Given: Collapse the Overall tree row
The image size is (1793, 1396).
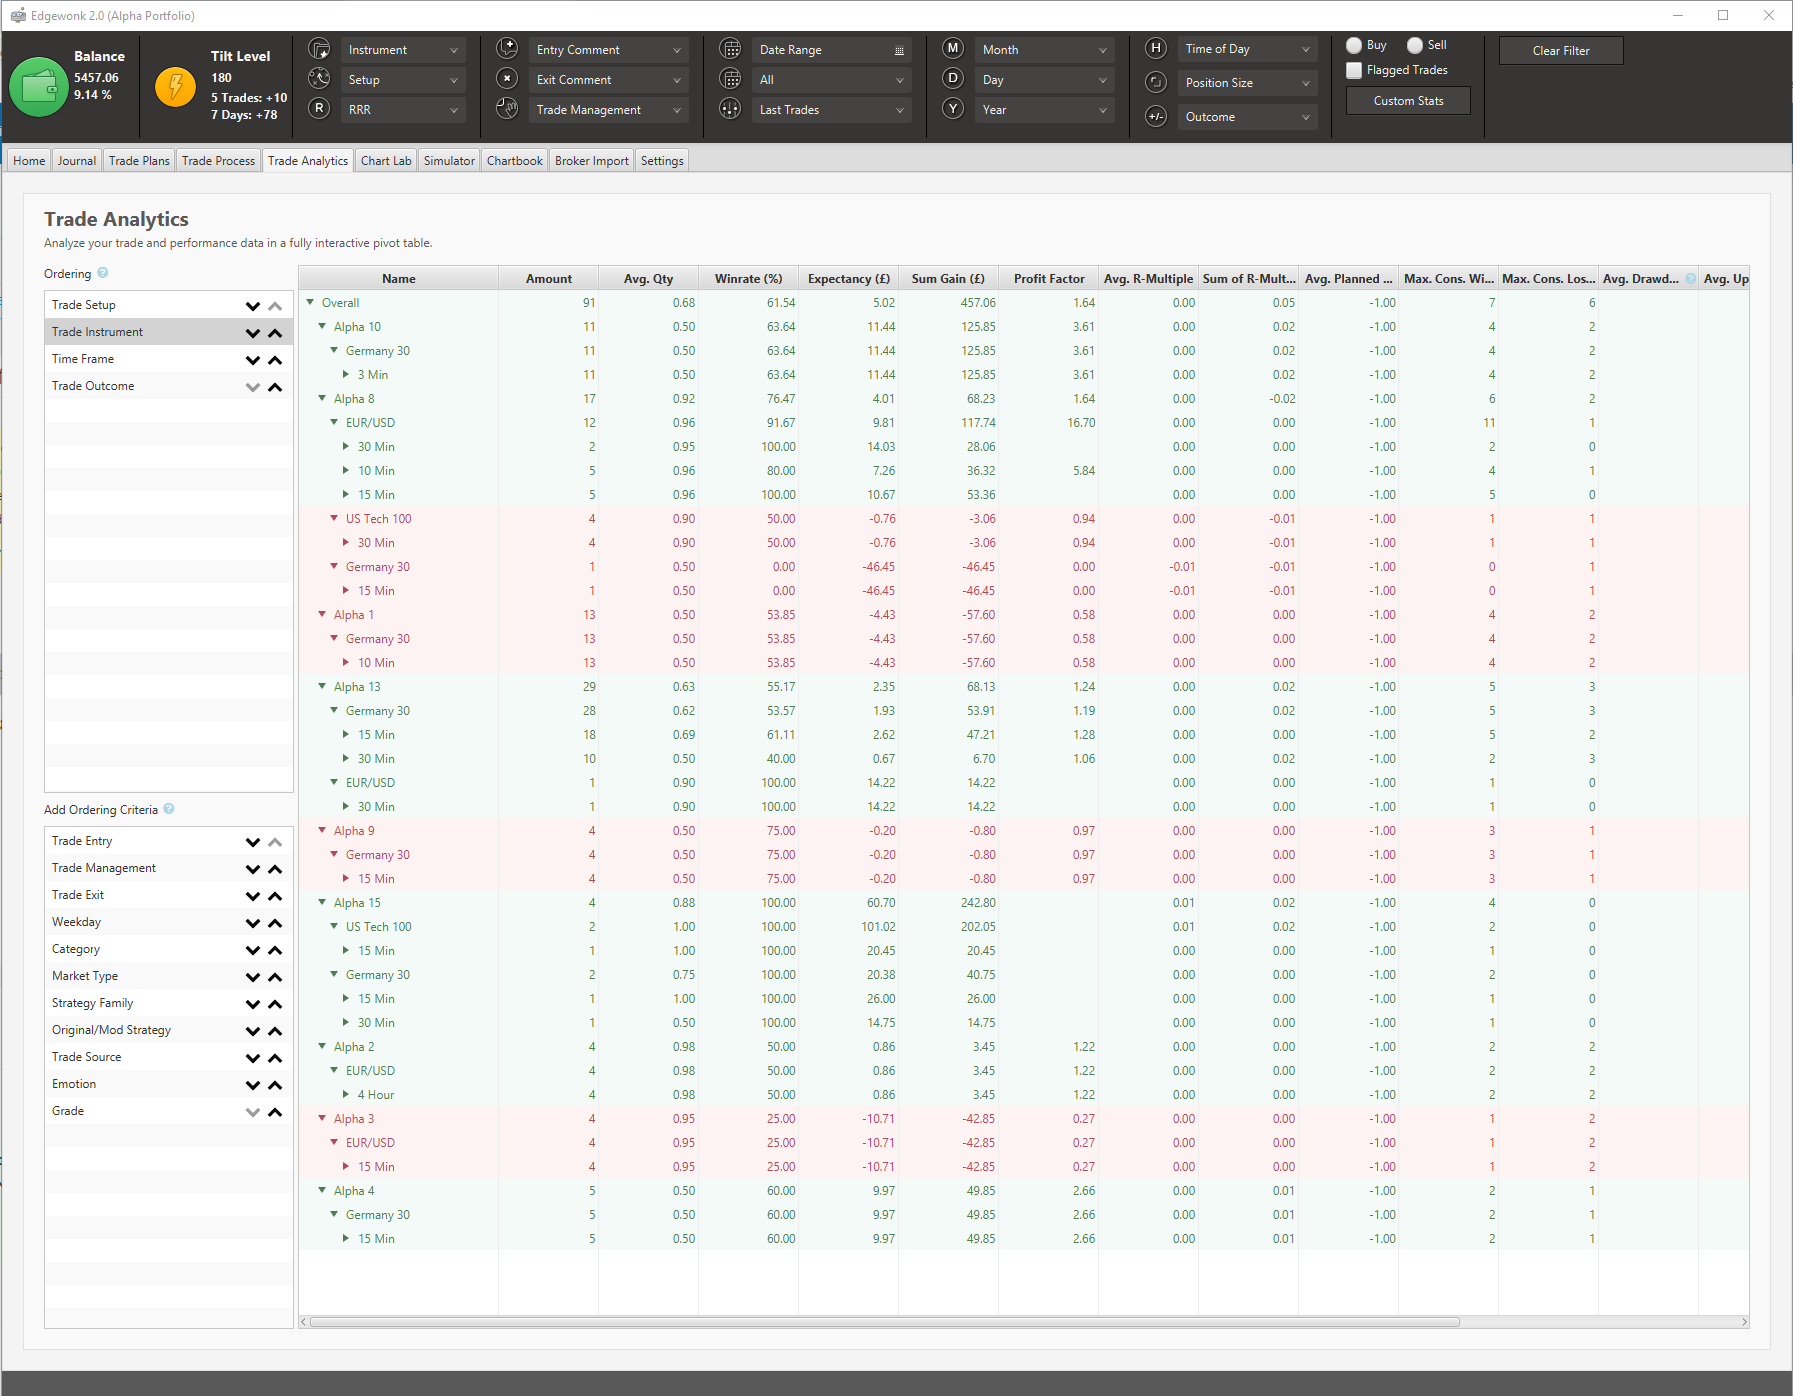Looking at the screenshot, I should pos(311,302).
